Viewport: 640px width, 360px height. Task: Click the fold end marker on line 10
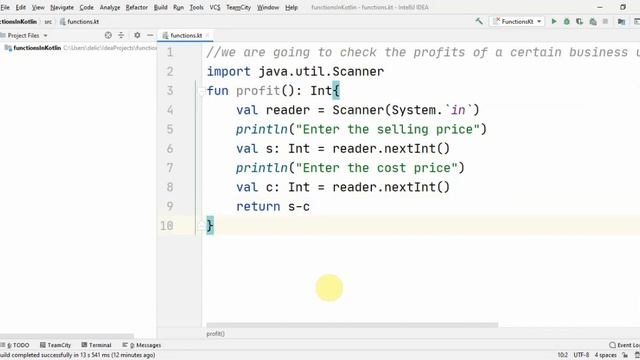click(201, 225)
